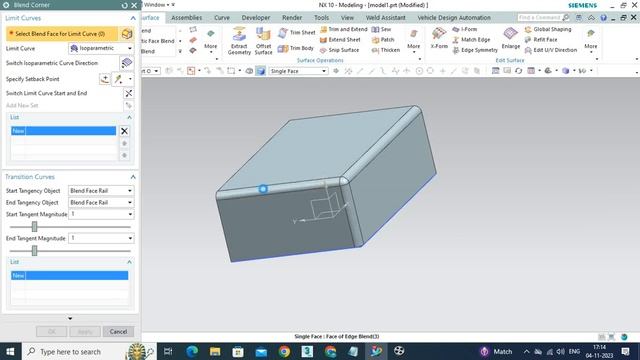
Task: Open the Single Face selection filter dropdown
Action: coord(298,71)
